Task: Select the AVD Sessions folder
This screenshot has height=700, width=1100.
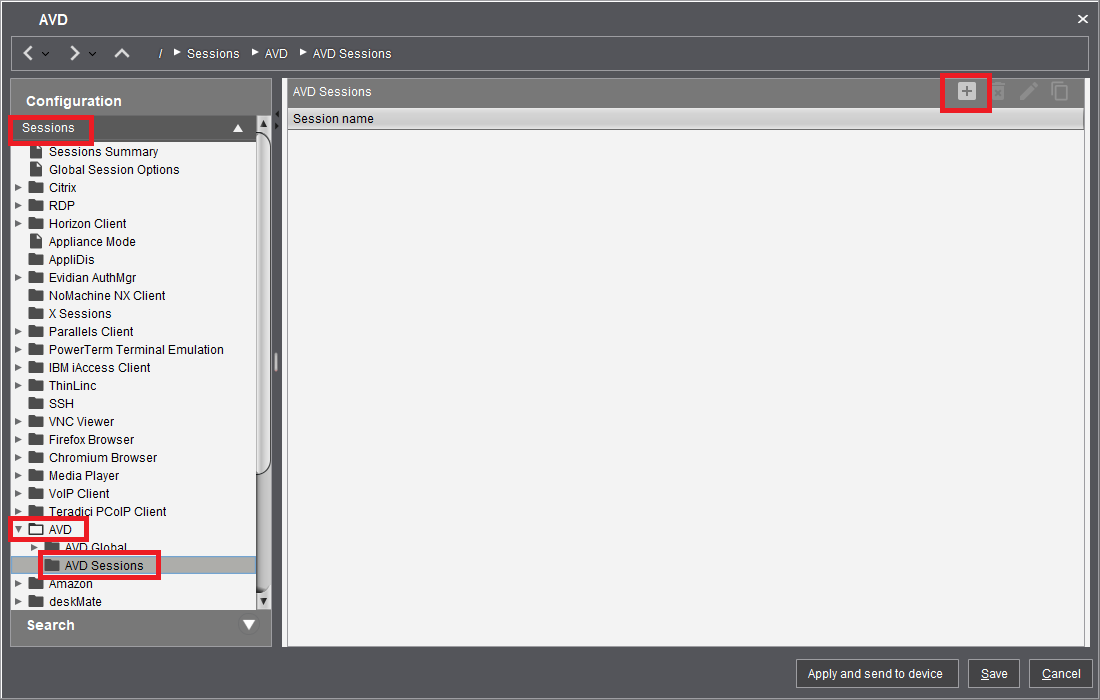Action: (x=103, y=566)
